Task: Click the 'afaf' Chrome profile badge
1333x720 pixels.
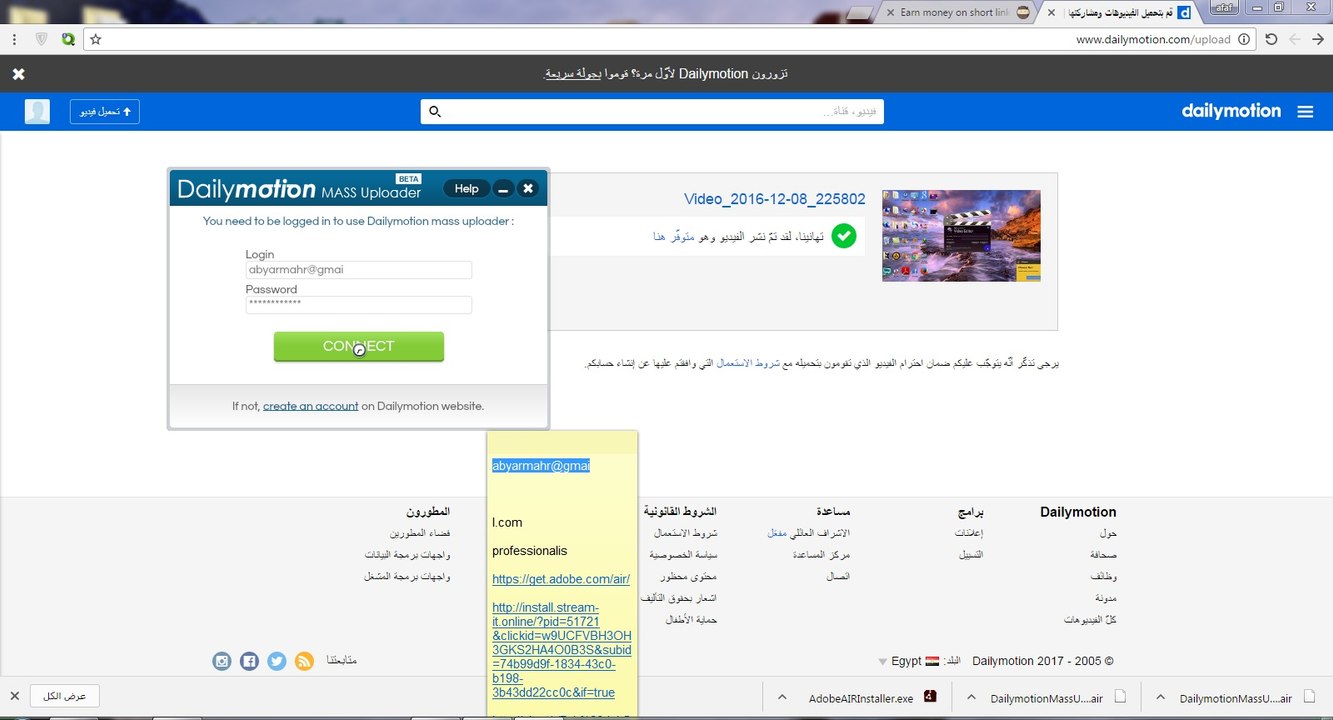Action: pyautogui.click(x=1225, y=7)
